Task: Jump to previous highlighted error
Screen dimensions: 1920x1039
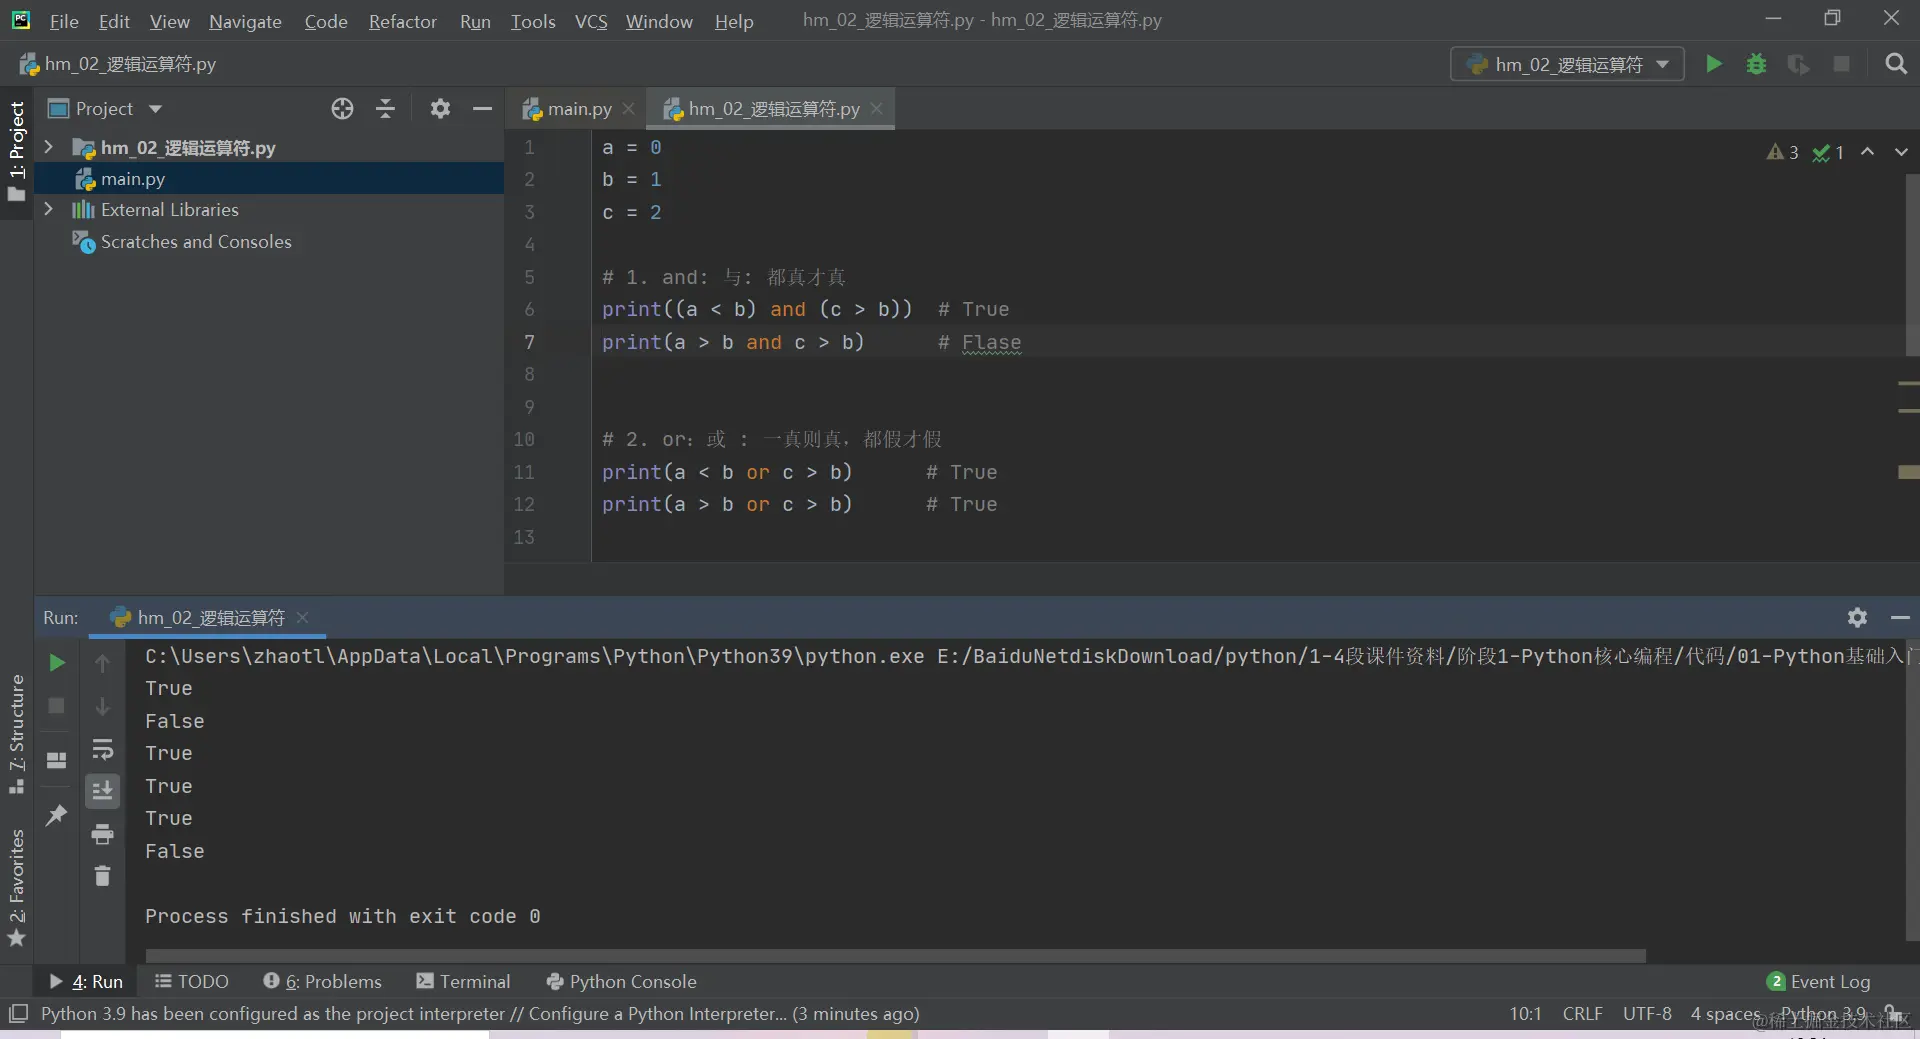Action: pyautogui.click(x=1867, y=152)
